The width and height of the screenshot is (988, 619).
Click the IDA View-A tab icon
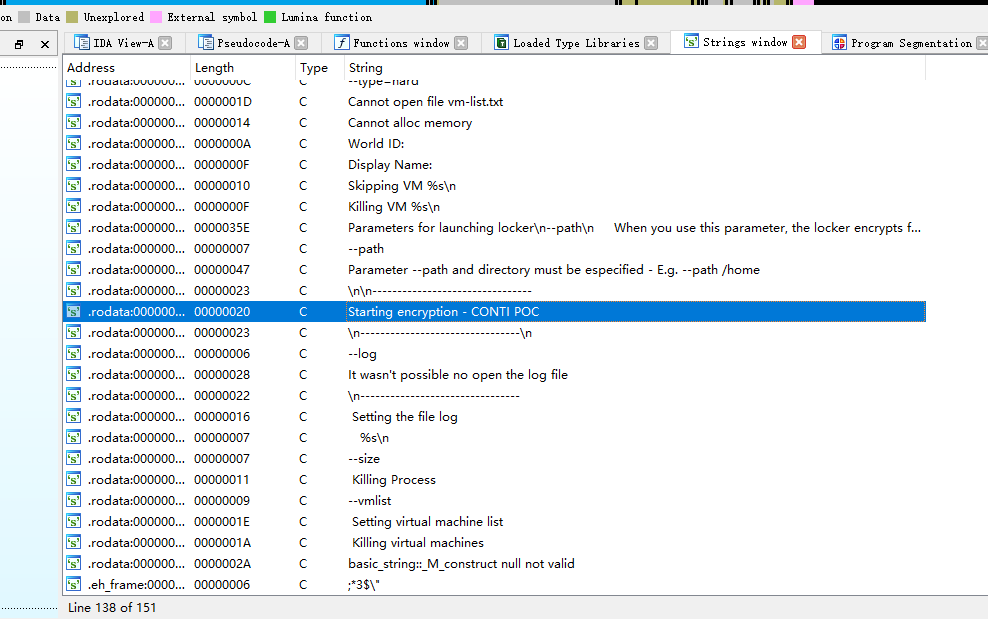[x=81, y=42]
